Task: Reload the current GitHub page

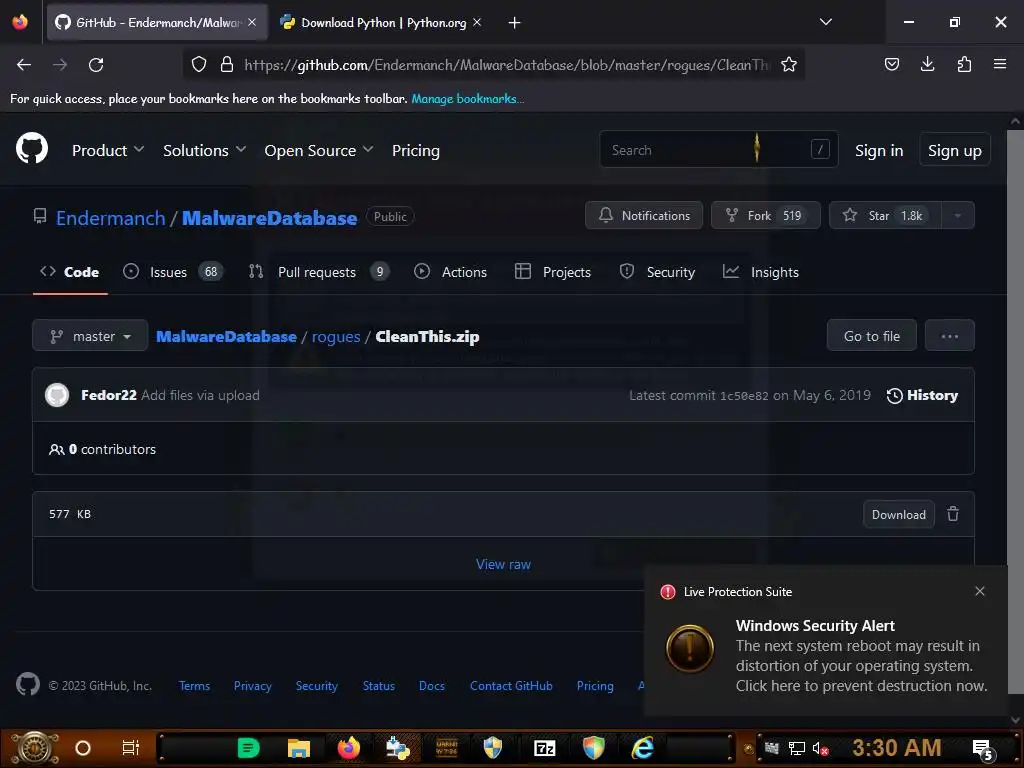Action: 96,65
